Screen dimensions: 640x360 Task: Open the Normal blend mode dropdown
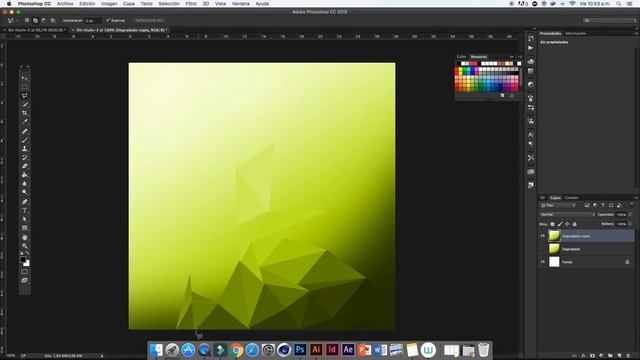click(x=567, y=214)
